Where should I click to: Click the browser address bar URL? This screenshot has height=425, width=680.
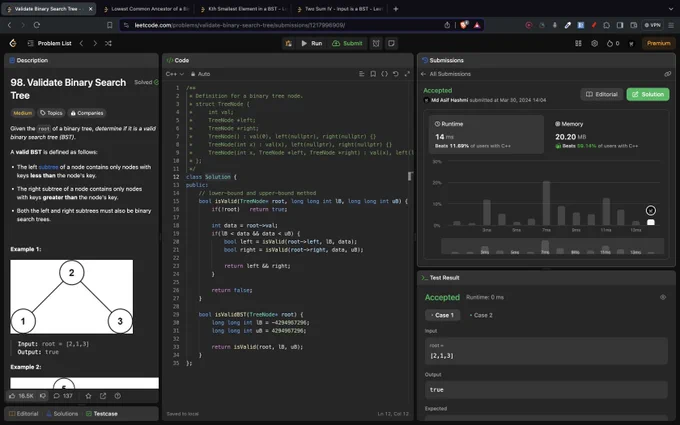[240, 25]
